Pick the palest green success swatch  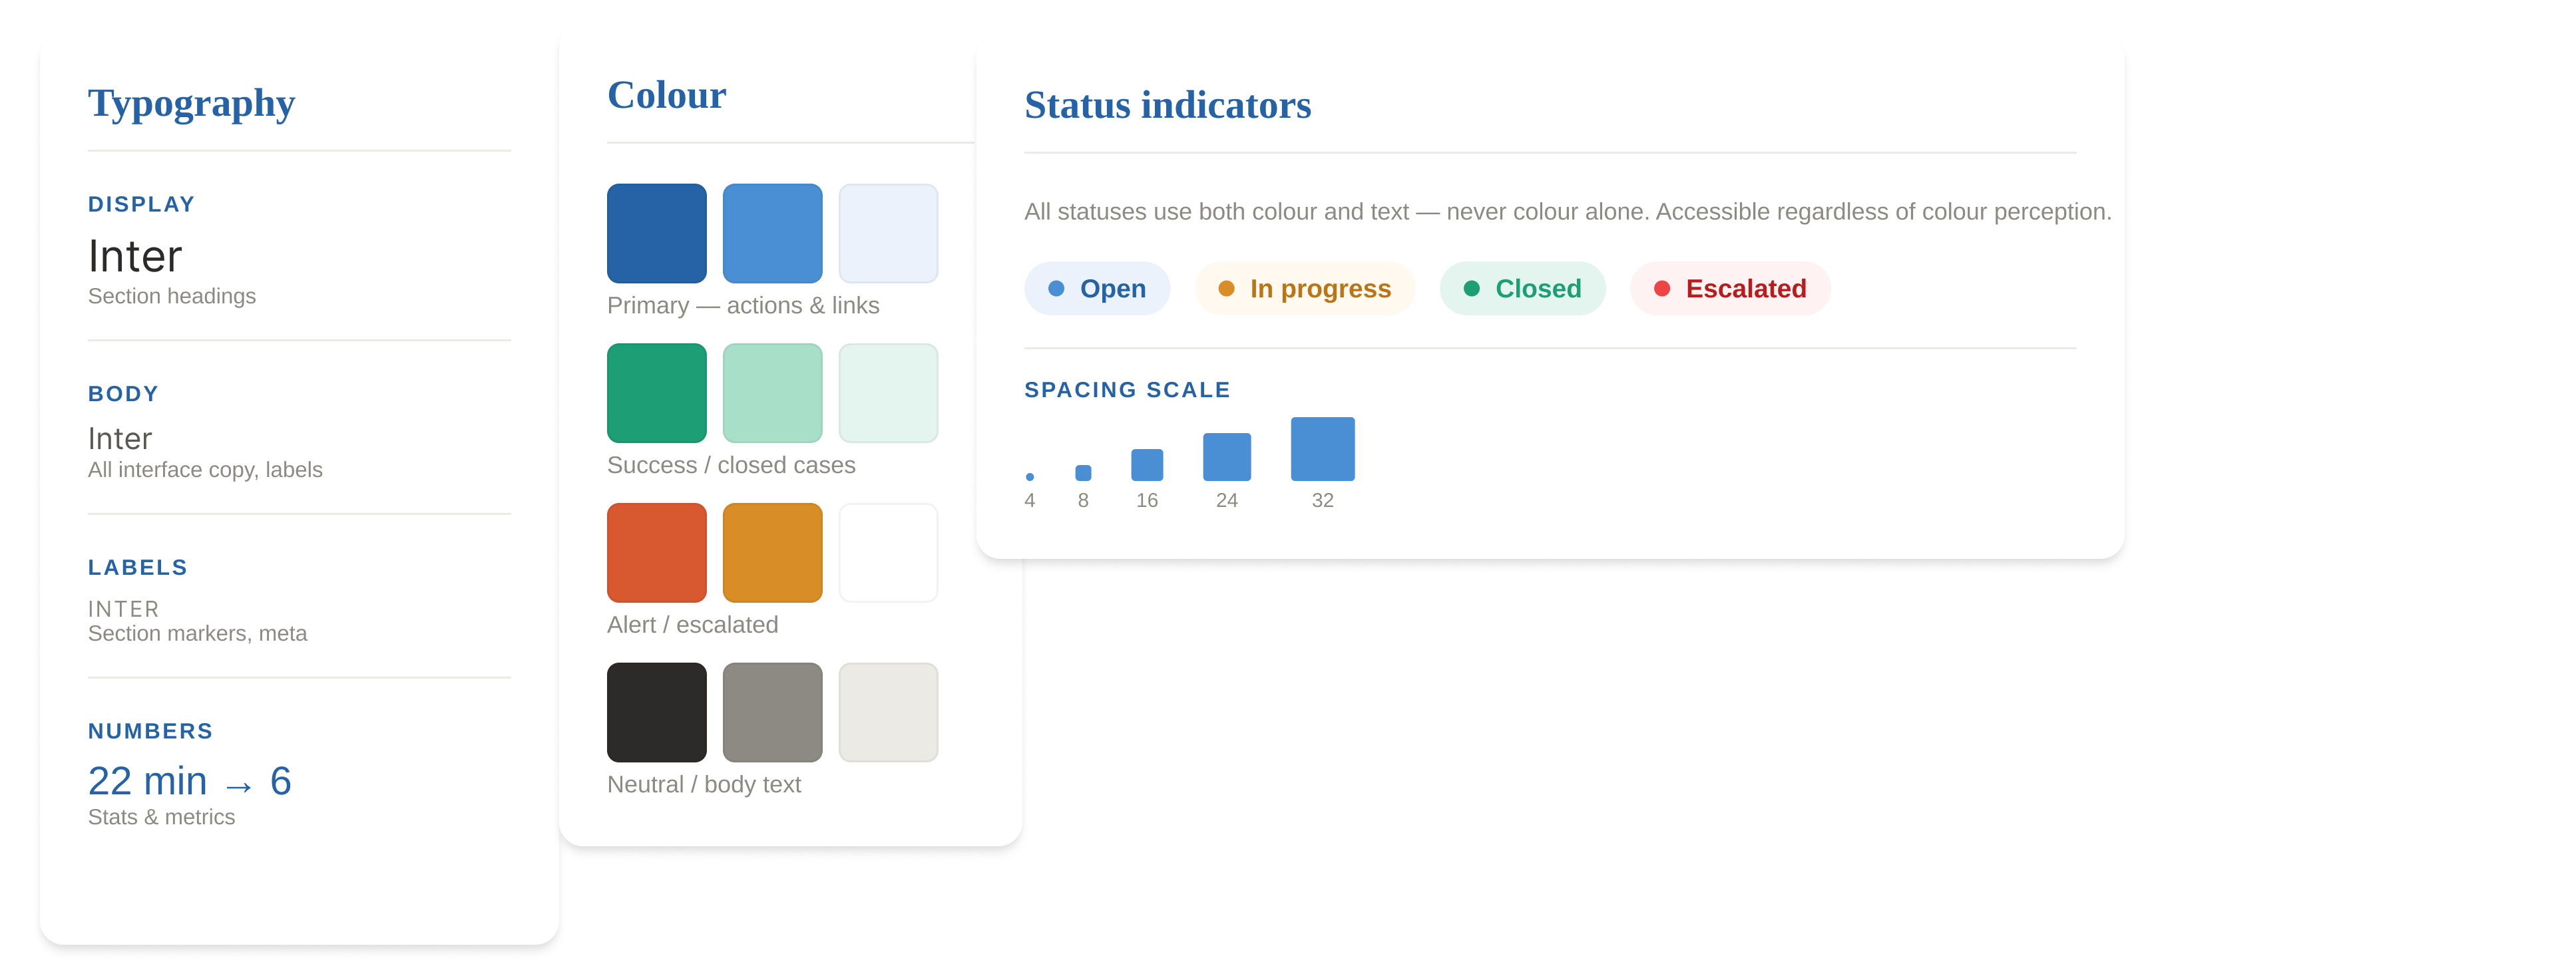[x=888, y=393]
